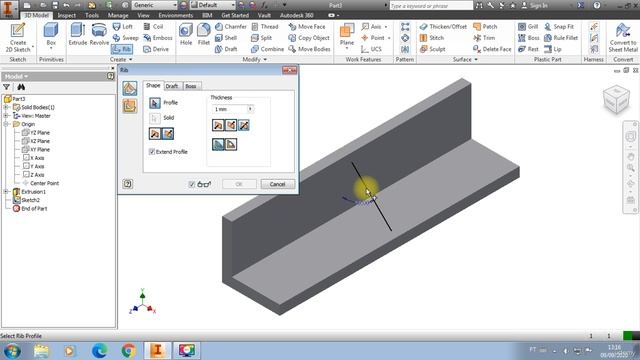The height and width of the screenshot is (360, 640).
Task: Click Convert to Sheet Metal
Action: [x=623, y=38]
